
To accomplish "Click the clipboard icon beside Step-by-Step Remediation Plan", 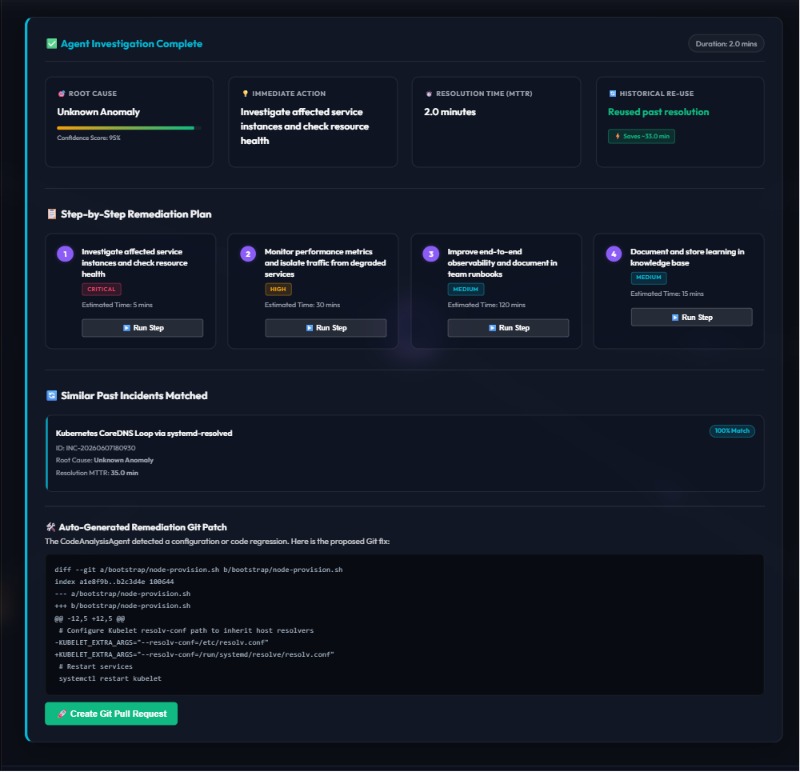I will pos(52,214).
